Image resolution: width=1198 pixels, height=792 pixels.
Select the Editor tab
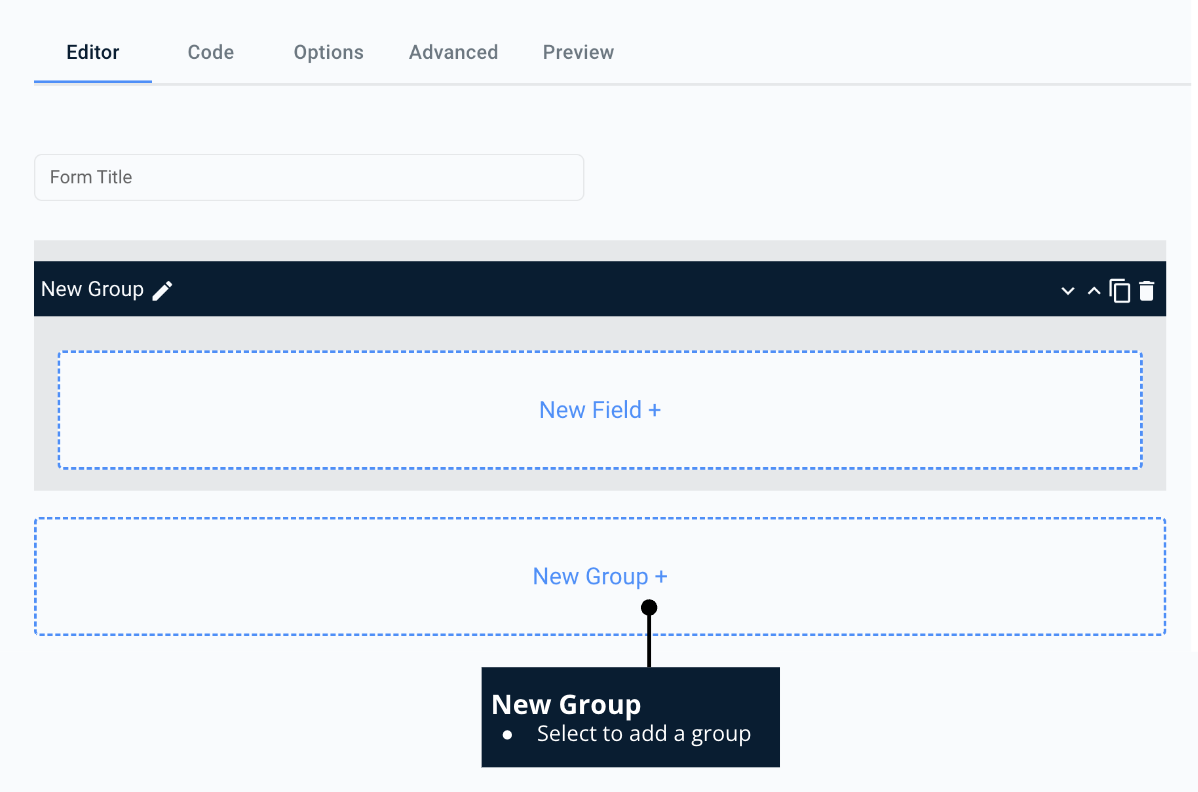tap(92, 52)
